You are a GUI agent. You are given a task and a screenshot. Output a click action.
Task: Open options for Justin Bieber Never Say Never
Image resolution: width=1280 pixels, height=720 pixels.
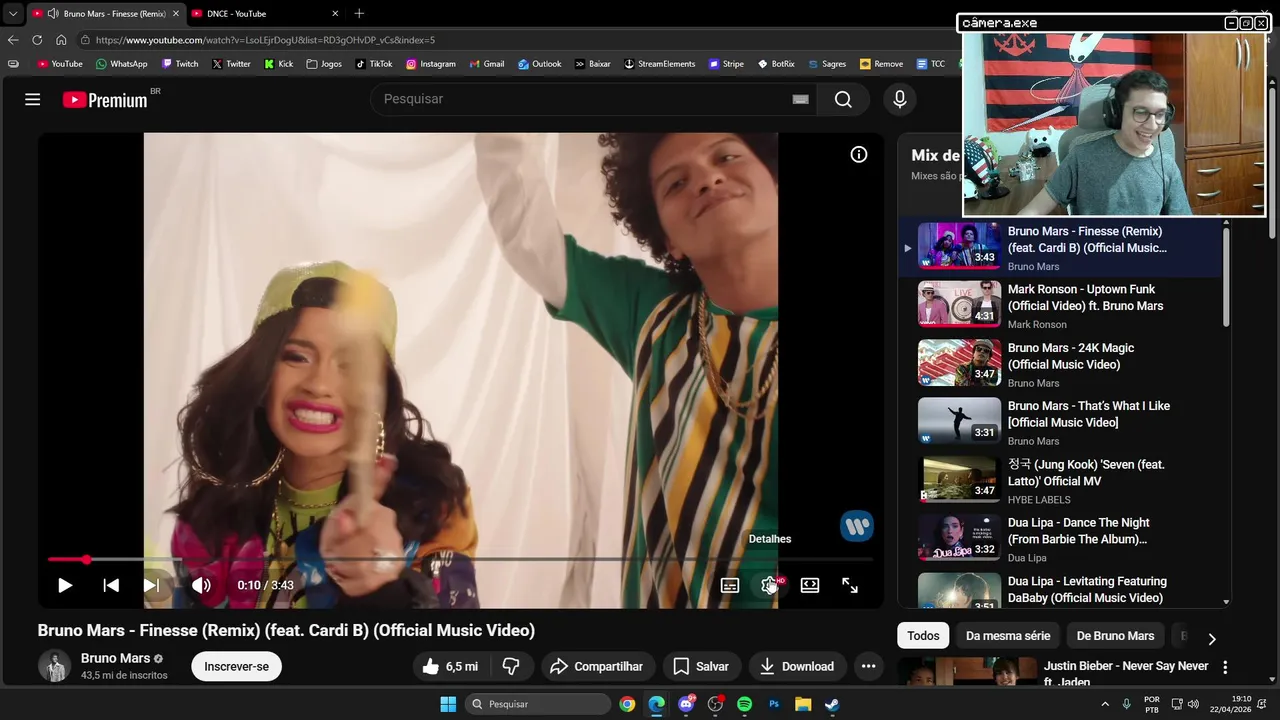point(1225,667)
